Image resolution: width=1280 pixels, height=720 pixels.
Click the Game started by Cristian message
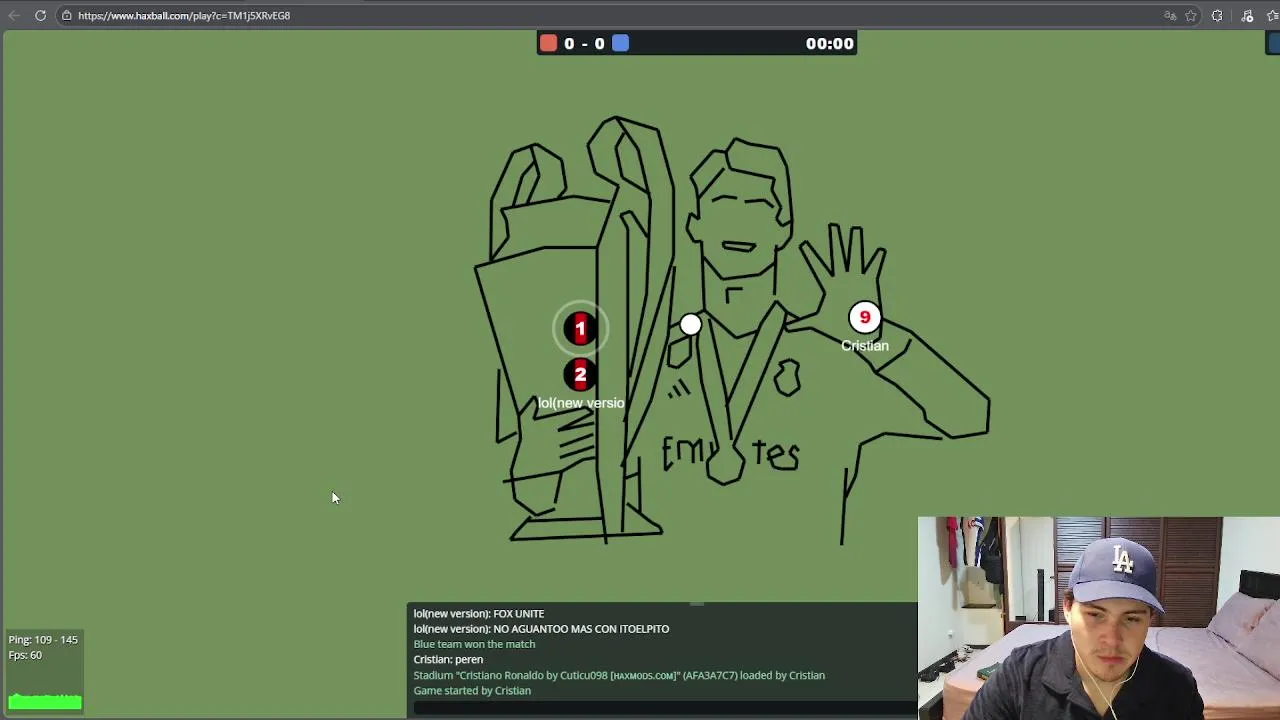(x=472, y=691)
